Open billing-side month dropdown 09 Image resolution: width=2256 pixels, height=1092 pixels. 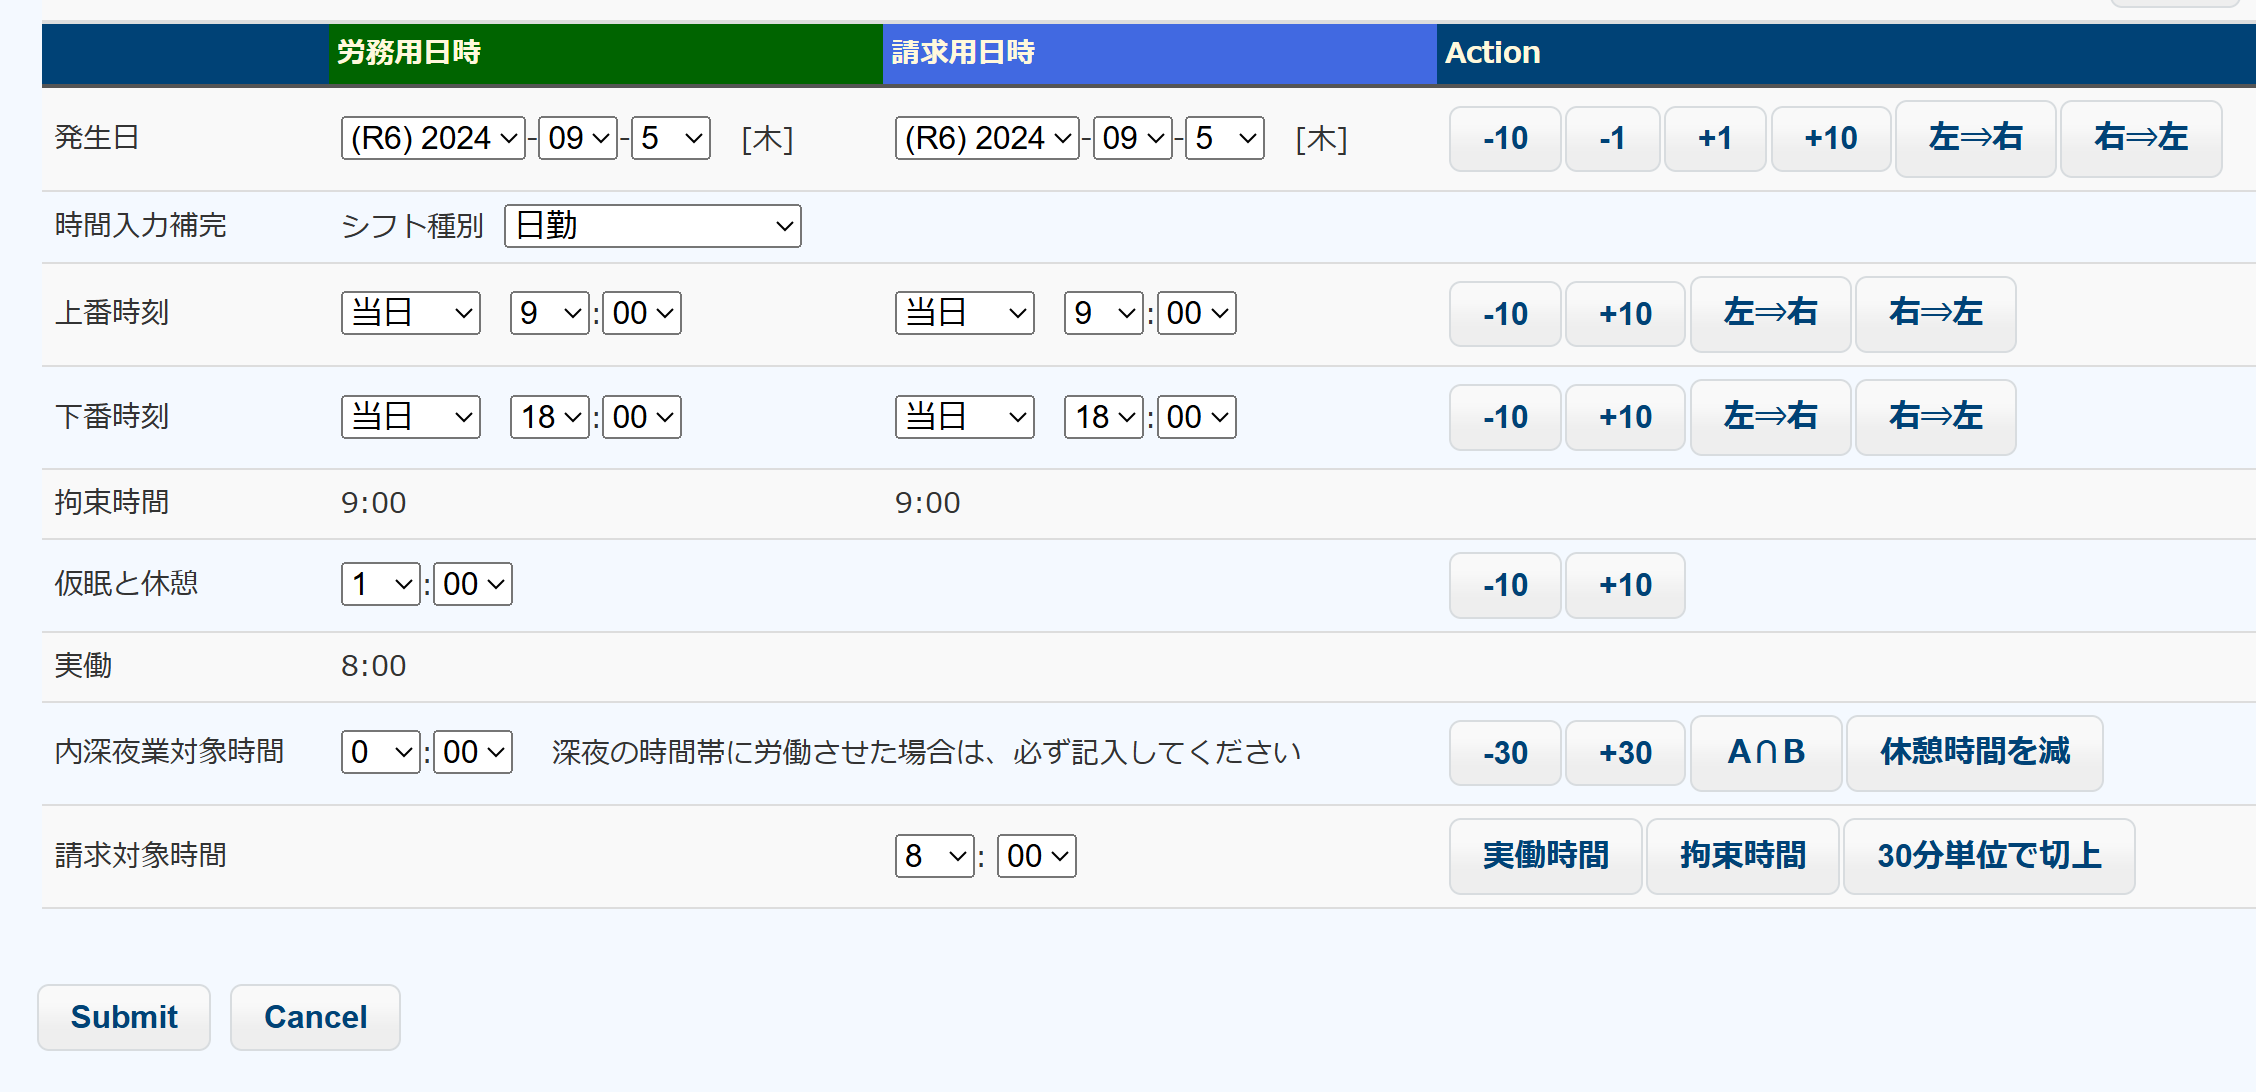point(1132,138)
